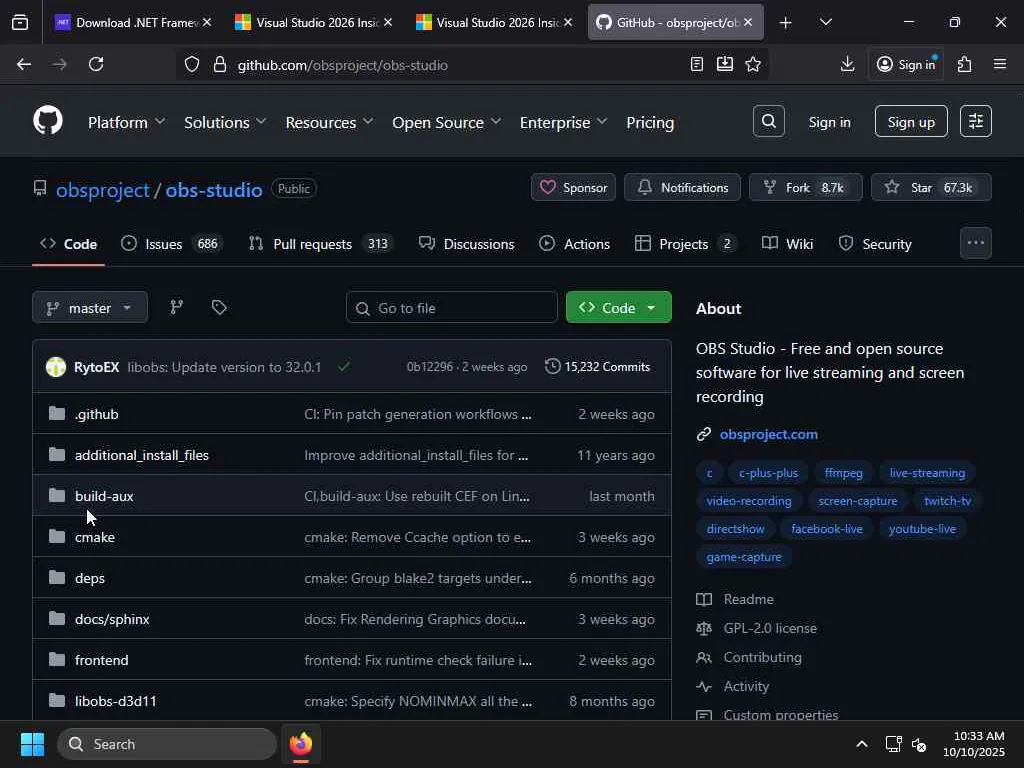Open the Discussions tab
The height and width of the screenshot is (768, 1024).
pos(467,244)
